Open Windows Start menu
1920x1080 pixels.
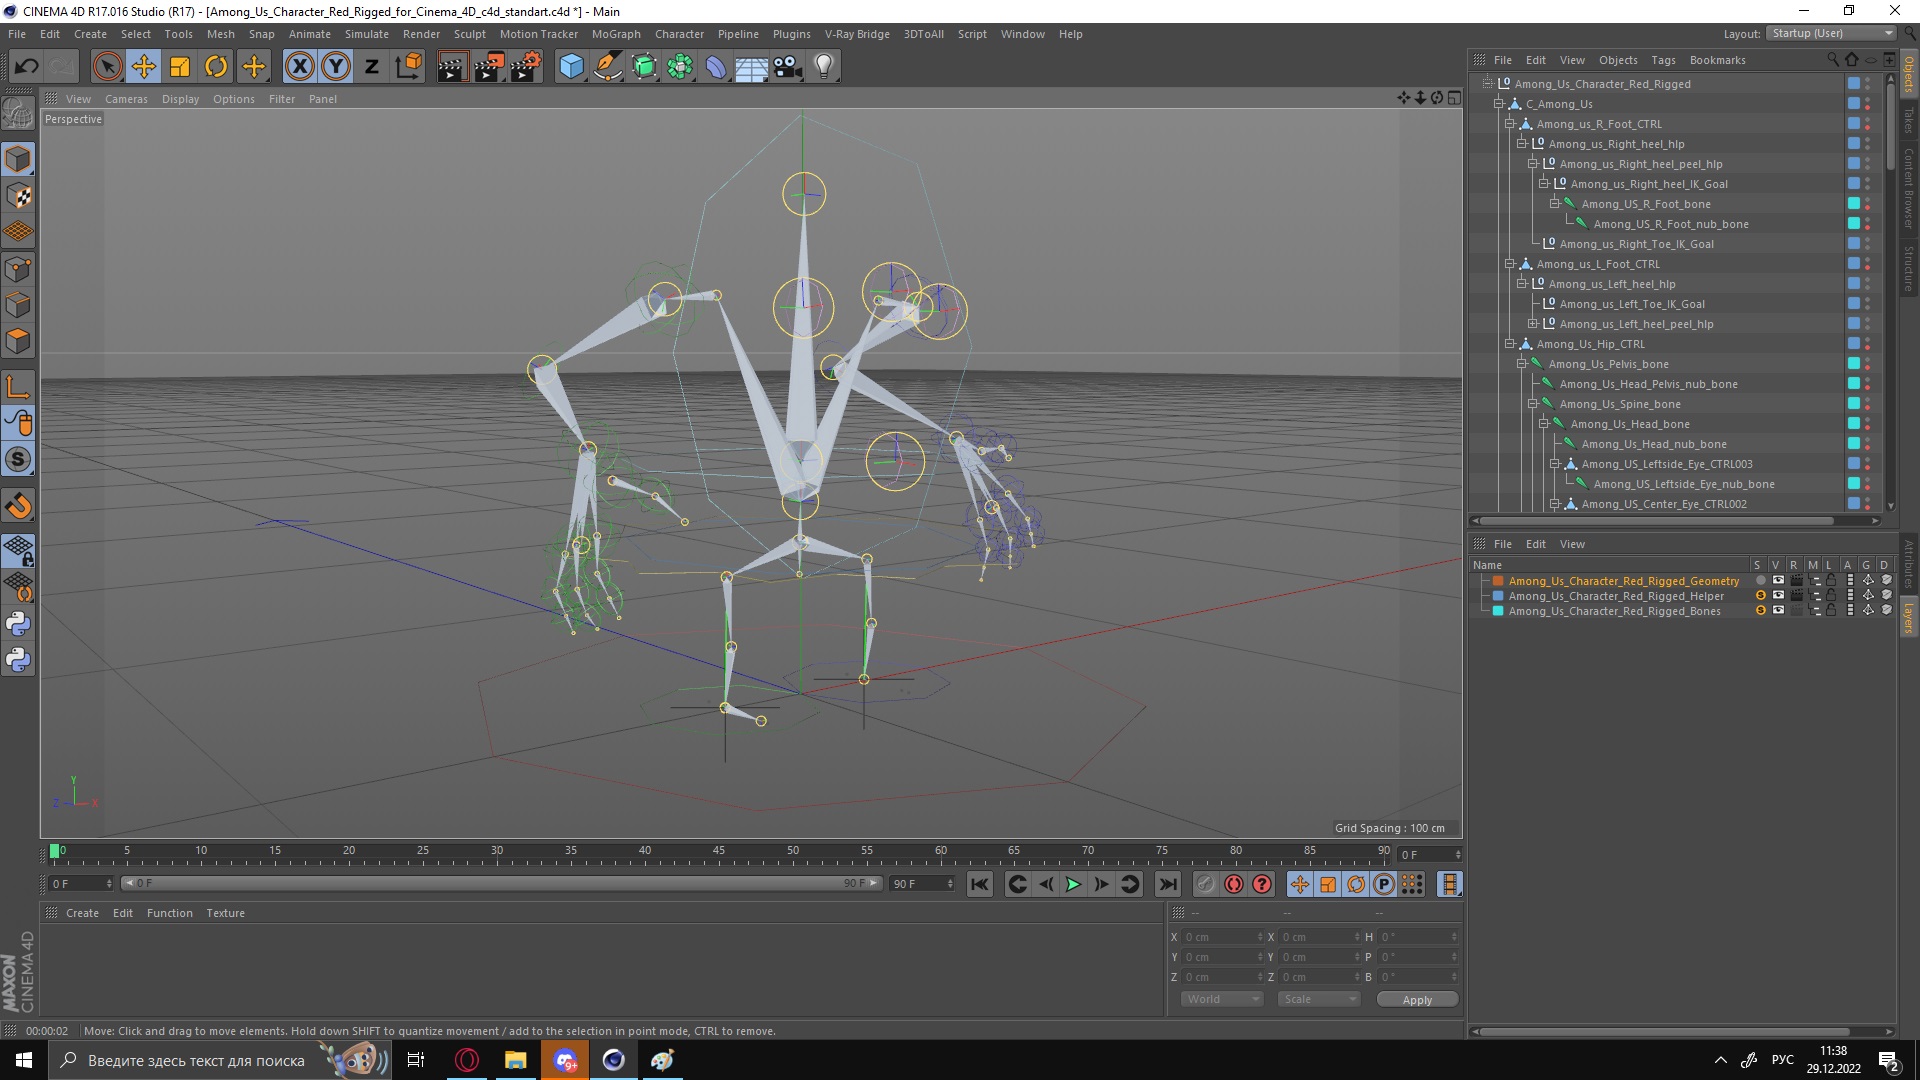pos(24,1060)
